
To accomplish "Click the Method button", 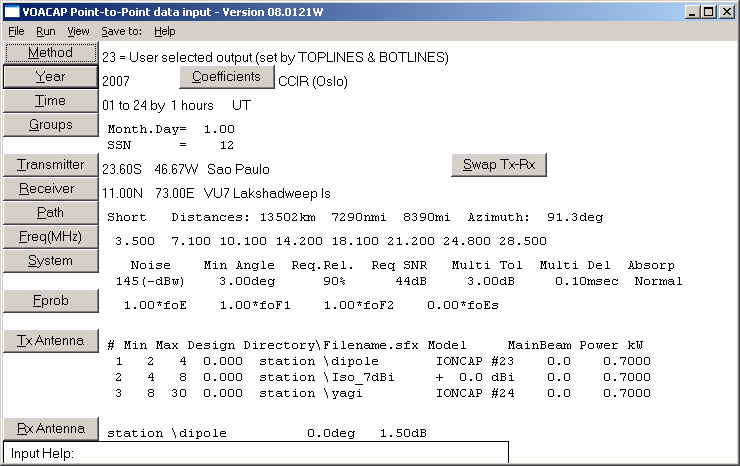I will coord(50,52).
